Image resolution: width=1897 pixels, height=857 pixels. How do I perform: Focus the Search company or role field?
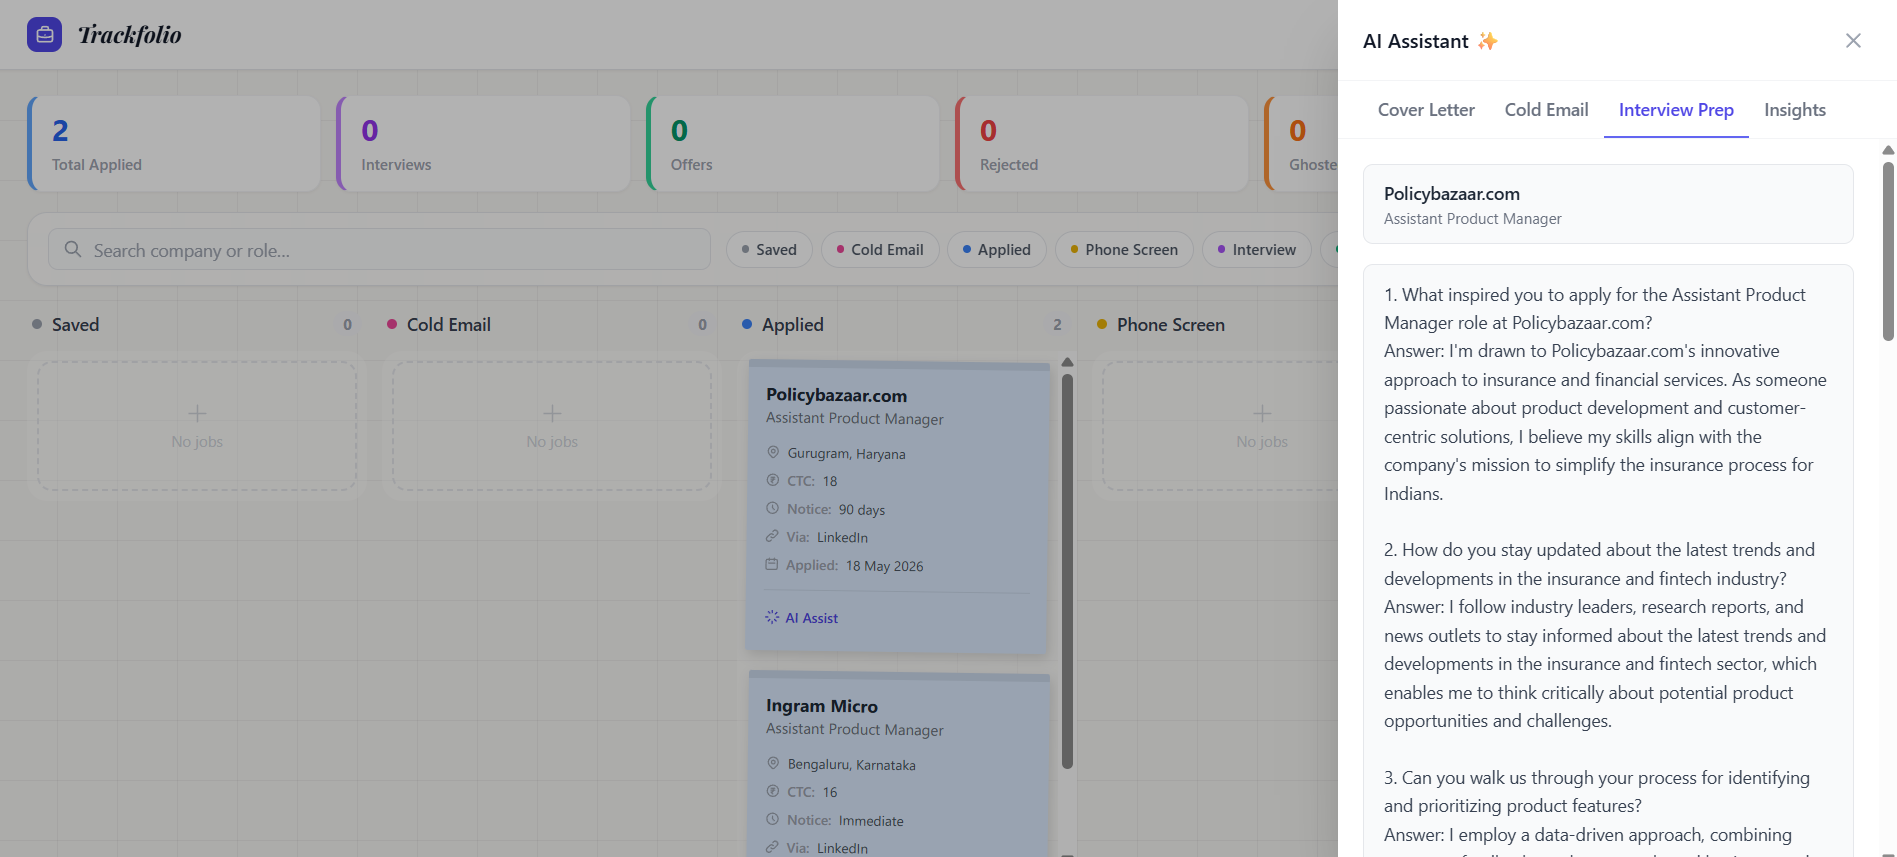(379, 249)
